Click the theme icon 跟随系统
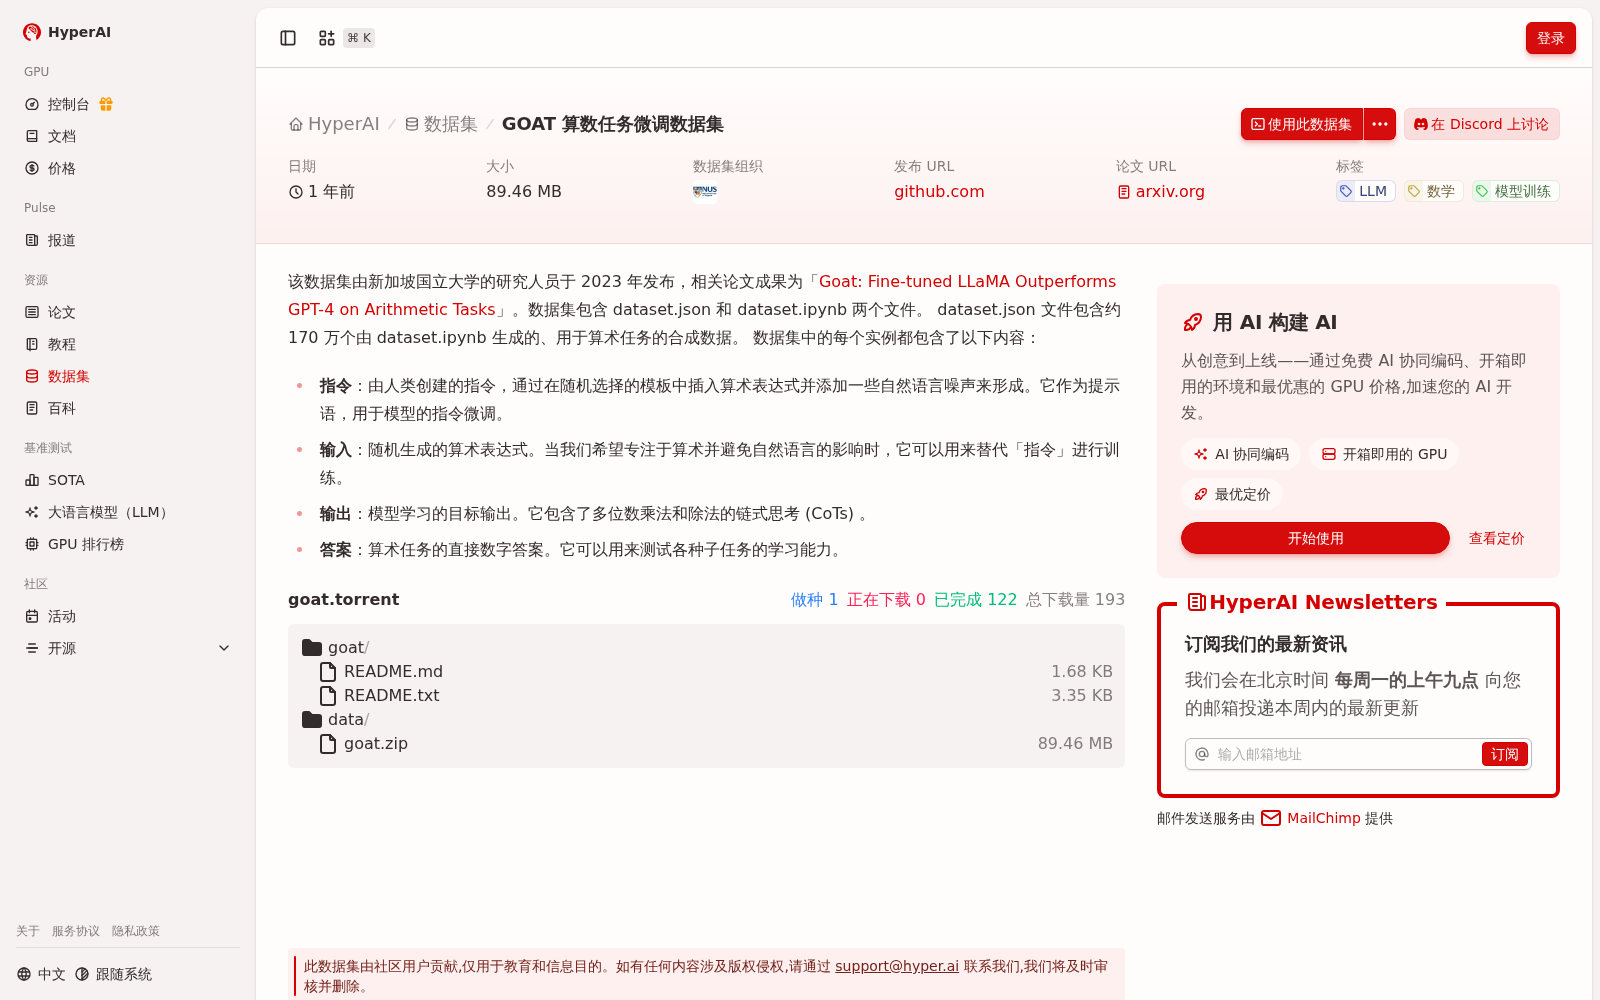 tap(82, 974)
